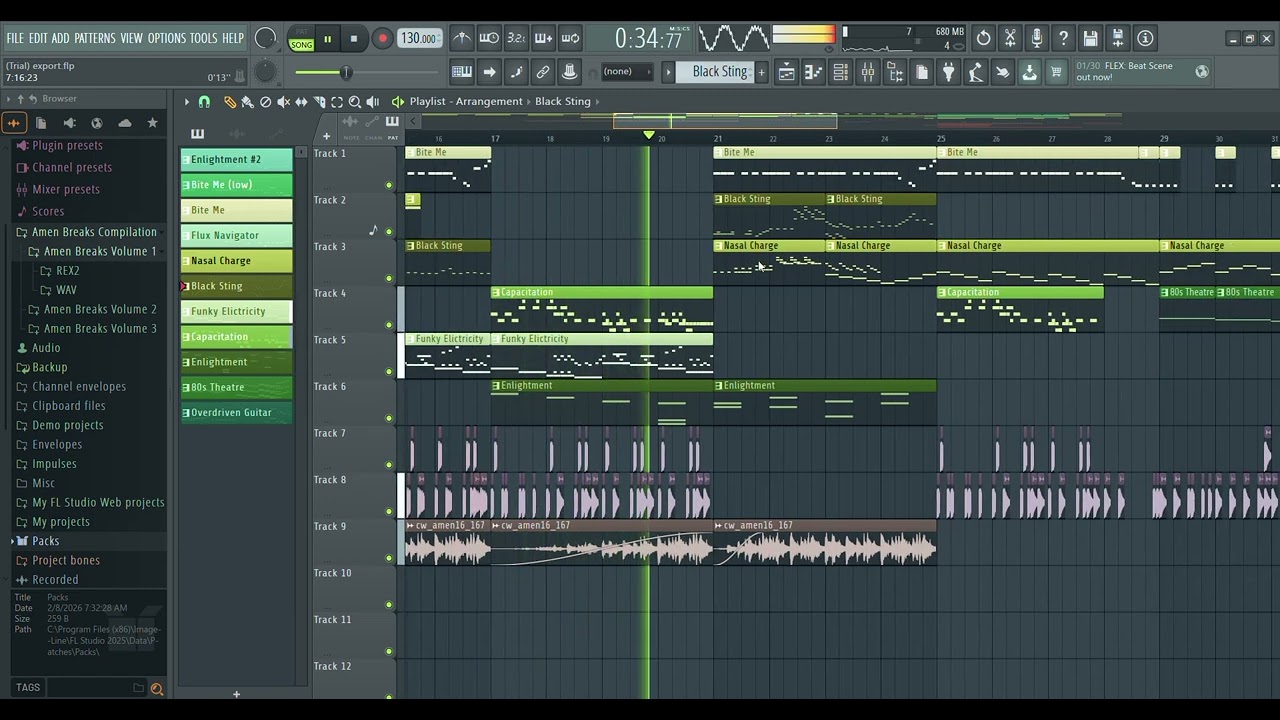The width and height of the screenshot is (1280, 720).
Task: Mute Track 9 using its green dot
Action: click(389, 558)
